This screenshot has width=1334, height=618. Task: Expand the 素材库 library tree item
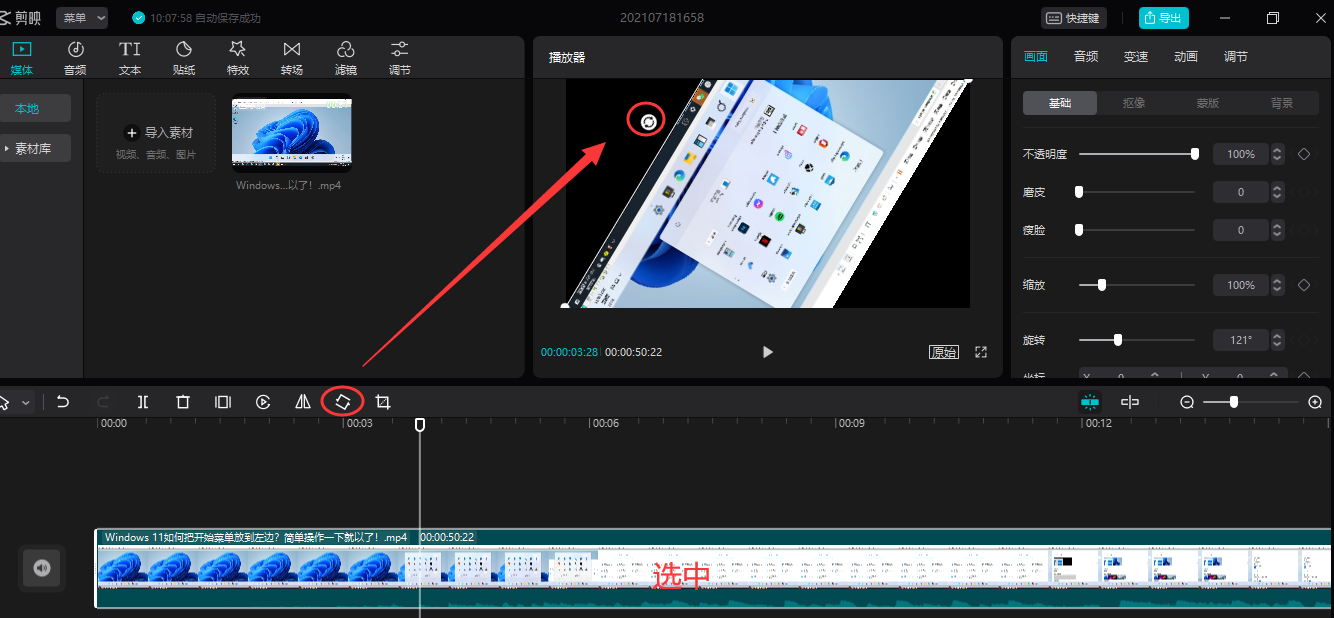36,148
